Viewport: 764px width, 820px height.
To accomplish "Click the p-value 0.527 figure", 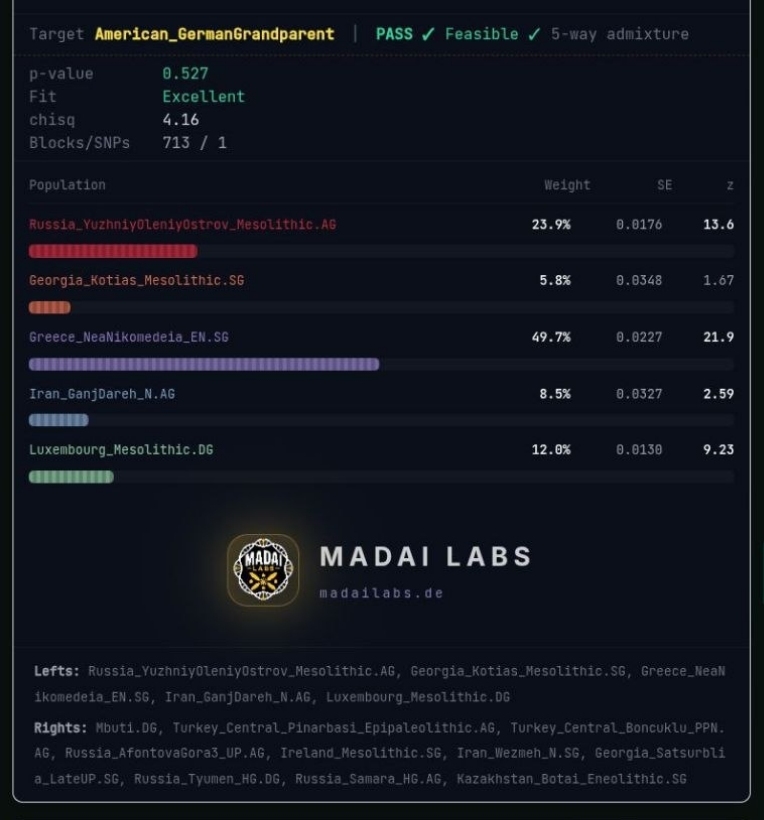I will pyautogui.click(x=185, y=73).
